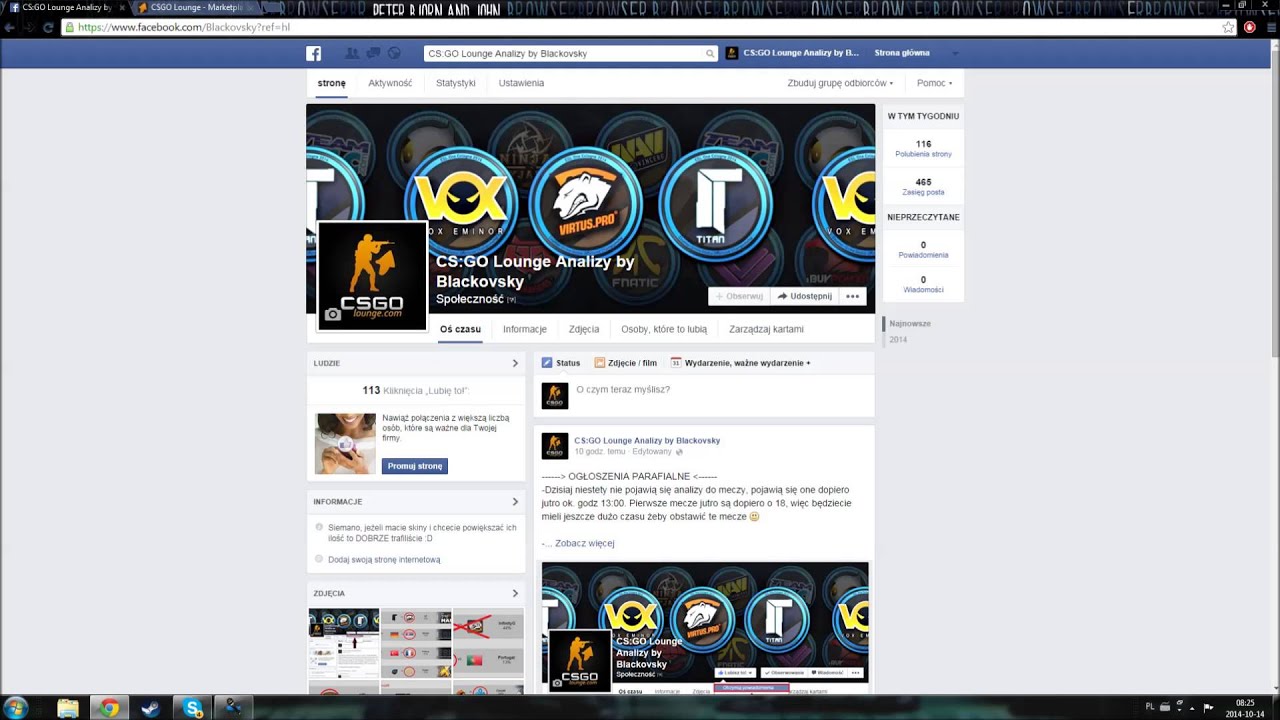1280x720 pixels.
Task: Open CS:GO Lounge Analizy profile in header
Action: click(x=792, y=53)
